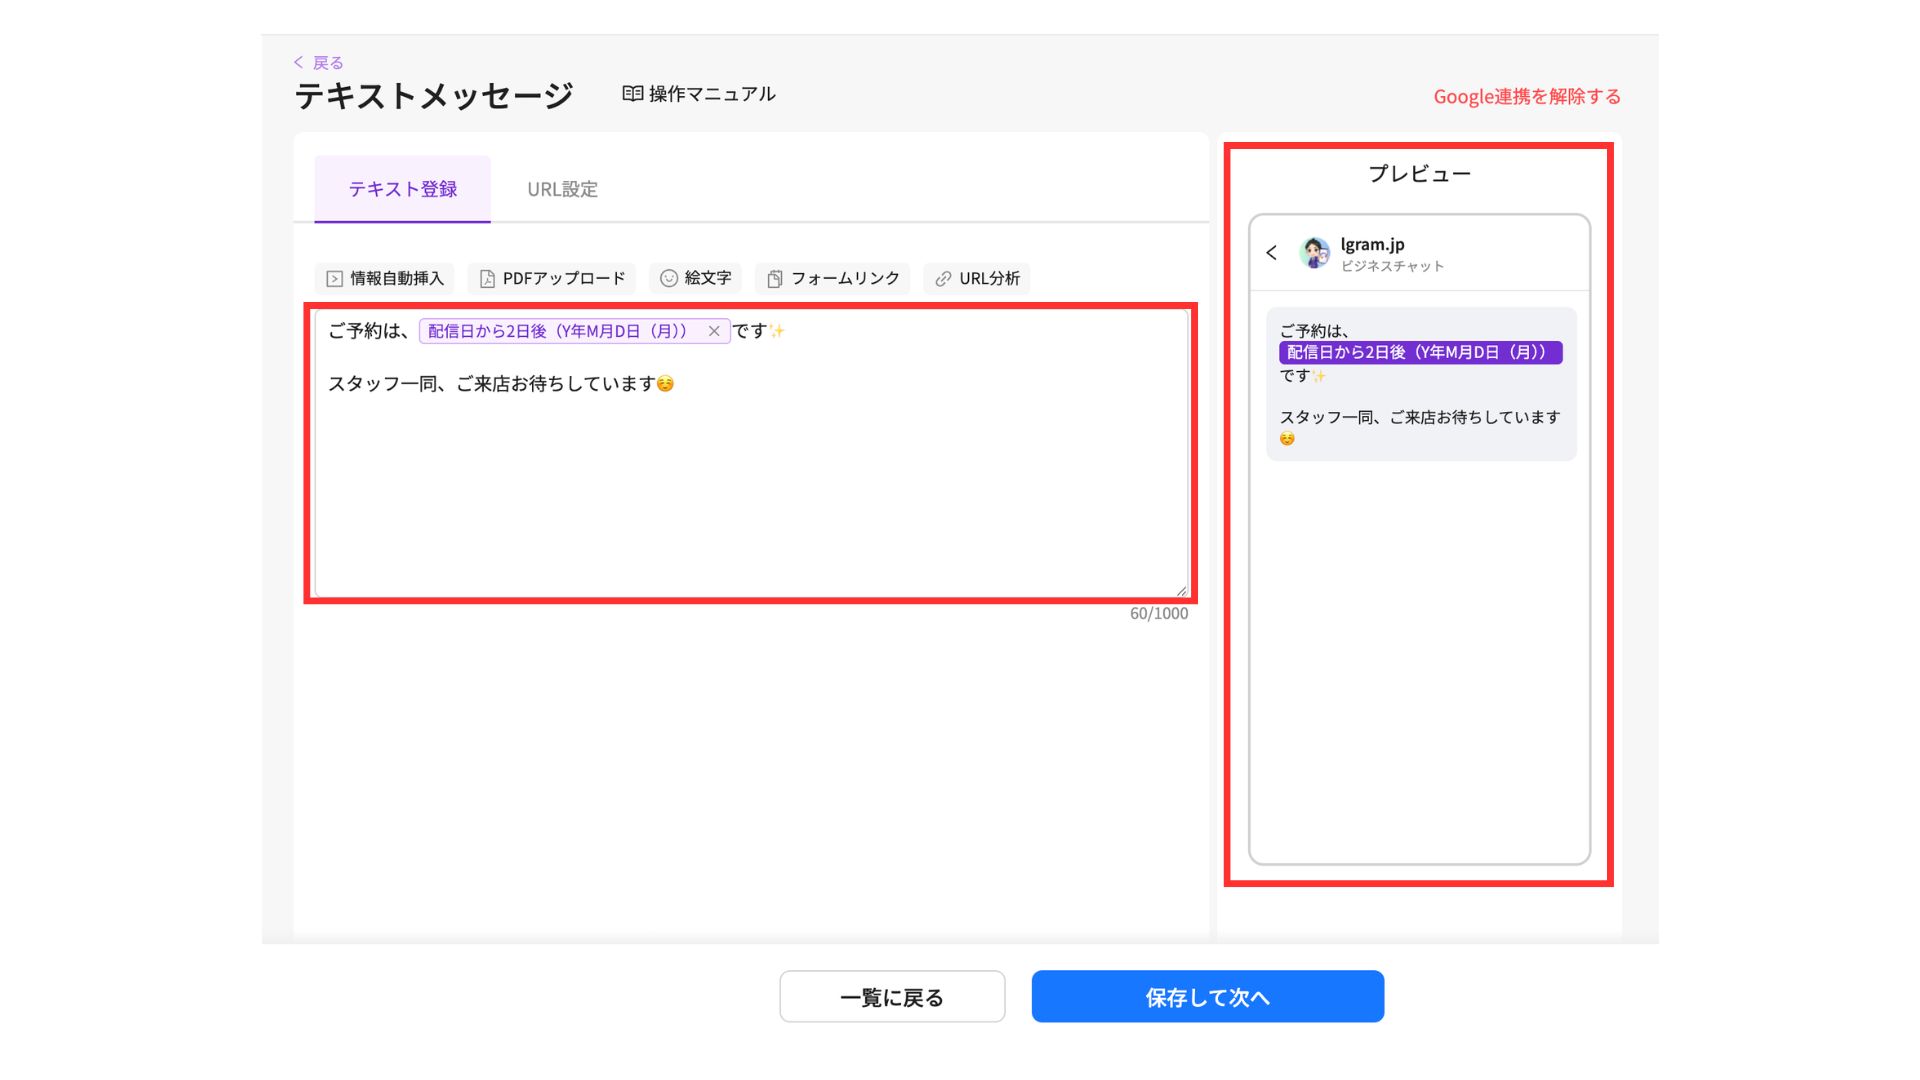Click the text area resize handle
Image resolution: width=1920 pixels, height=1080 pixels.
(x=1181, y=591)
